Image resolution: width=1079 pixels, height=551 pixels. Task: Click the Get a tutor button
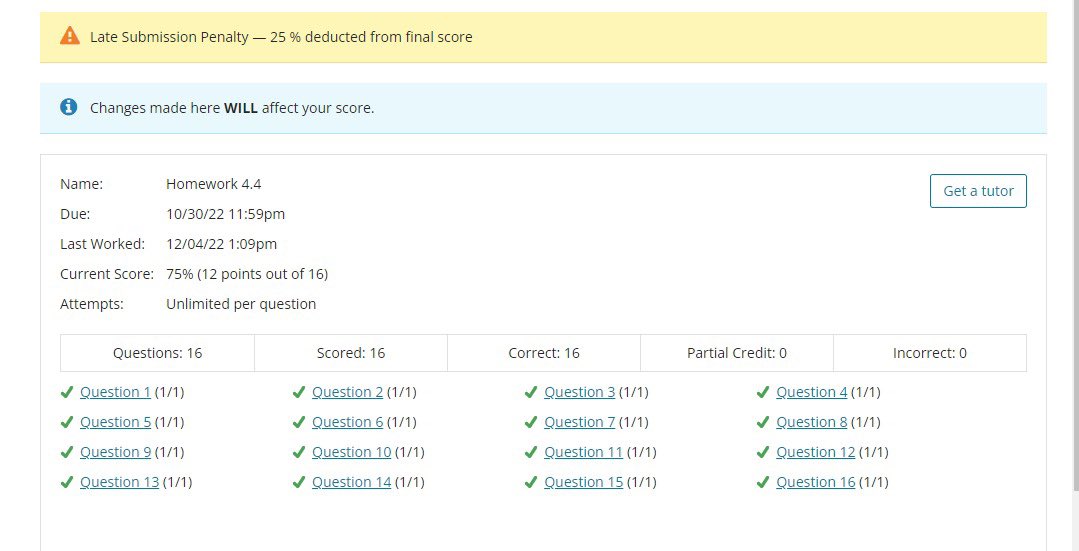[x=978, y=191]
